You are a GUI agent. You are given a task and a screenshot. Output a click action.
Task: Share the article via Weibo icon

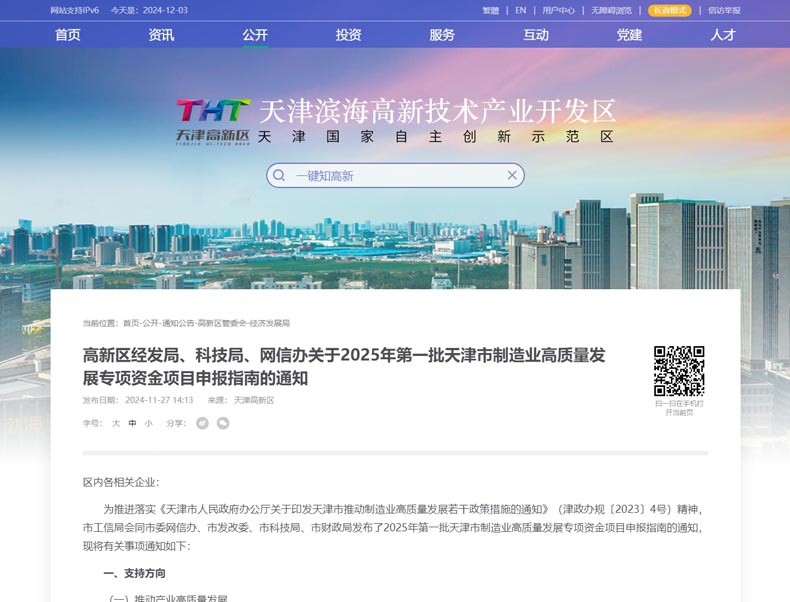tap(203, 423)
